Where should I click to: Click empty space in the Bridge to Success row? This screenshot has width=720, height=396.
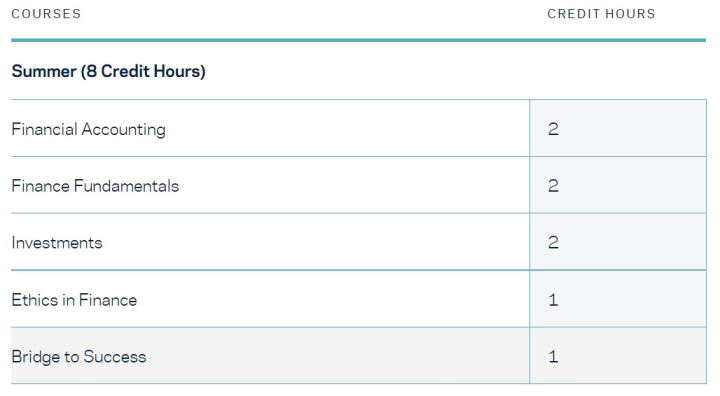point(340,356)
